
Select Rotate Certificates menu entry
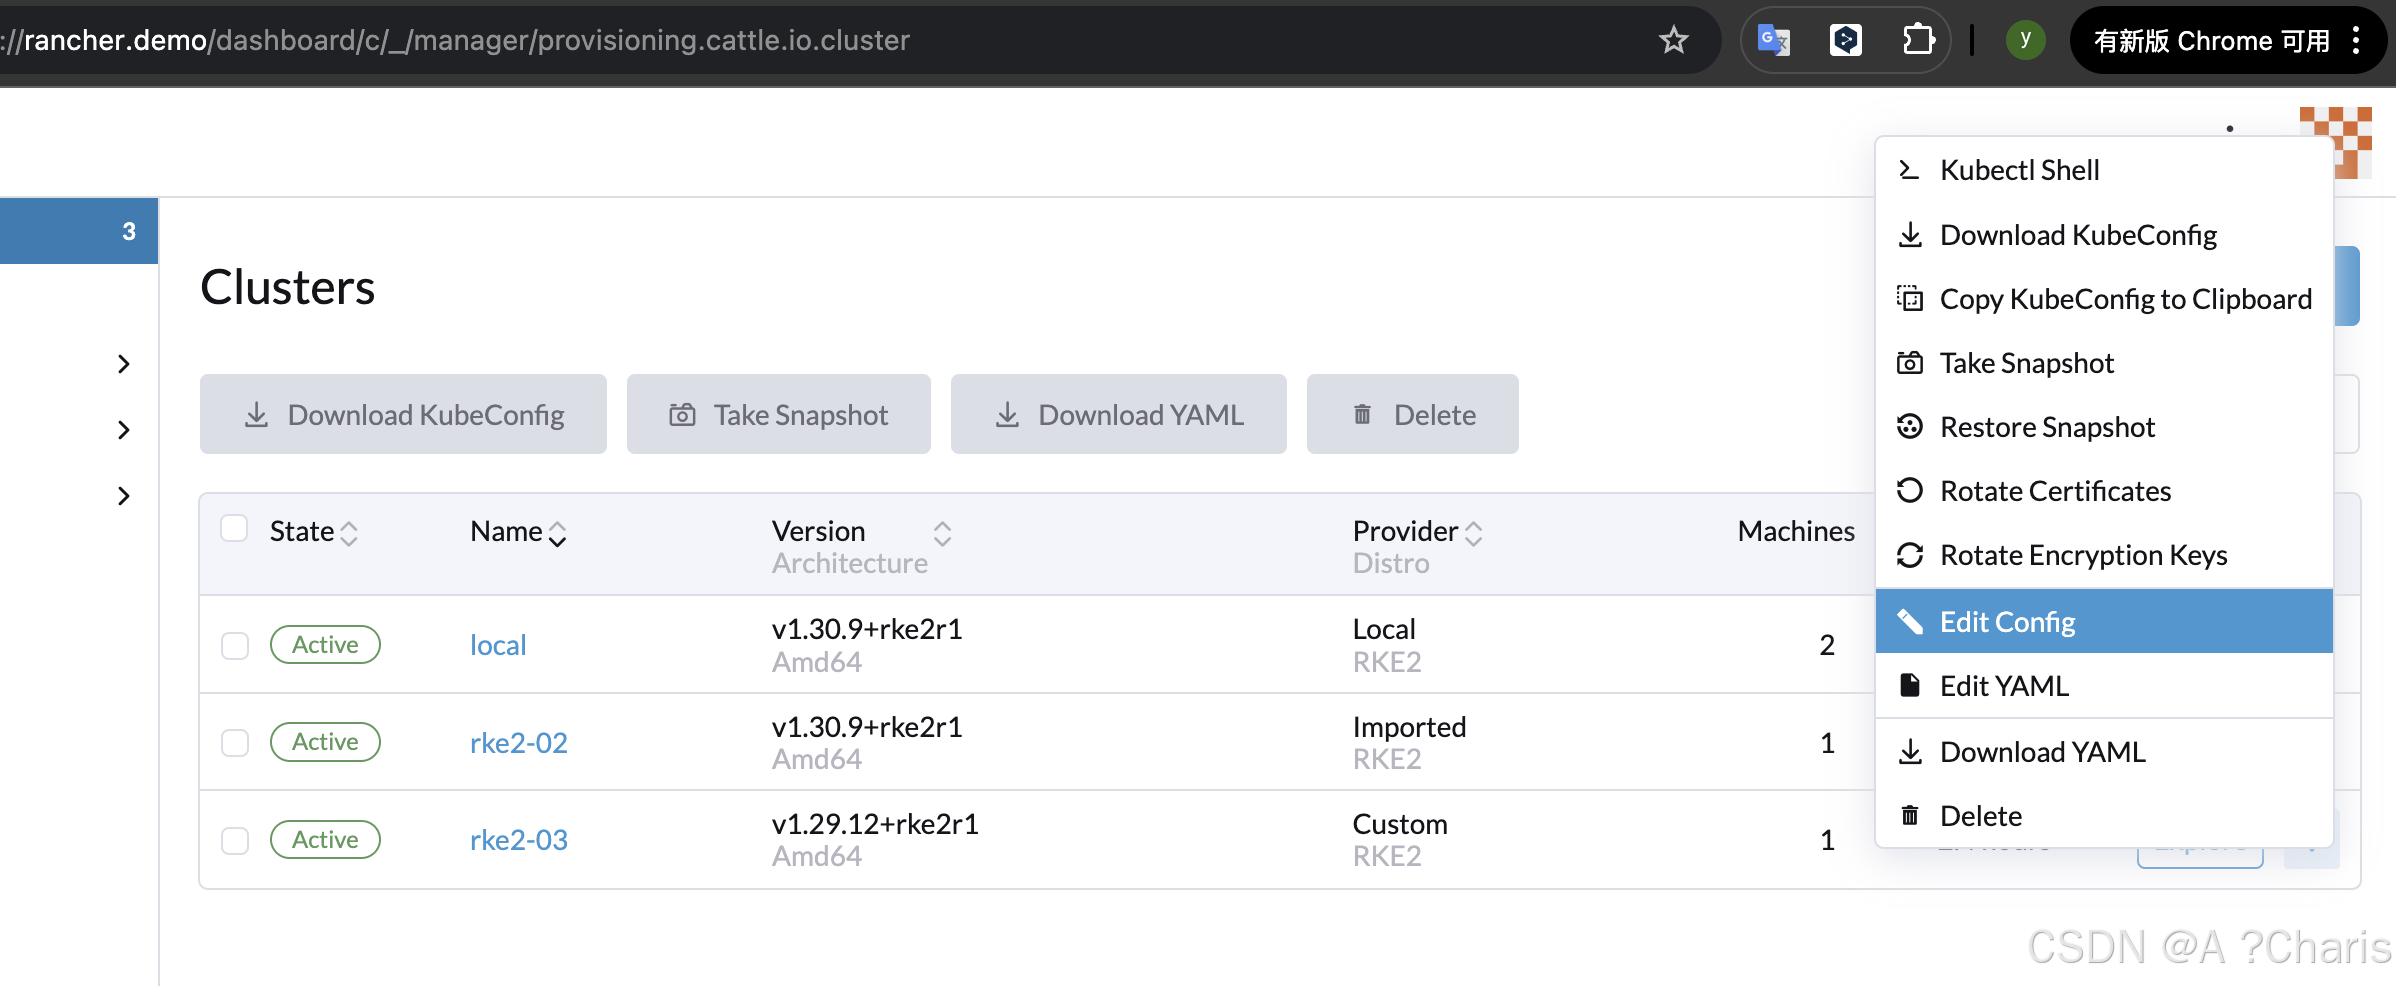(2104, 491)
